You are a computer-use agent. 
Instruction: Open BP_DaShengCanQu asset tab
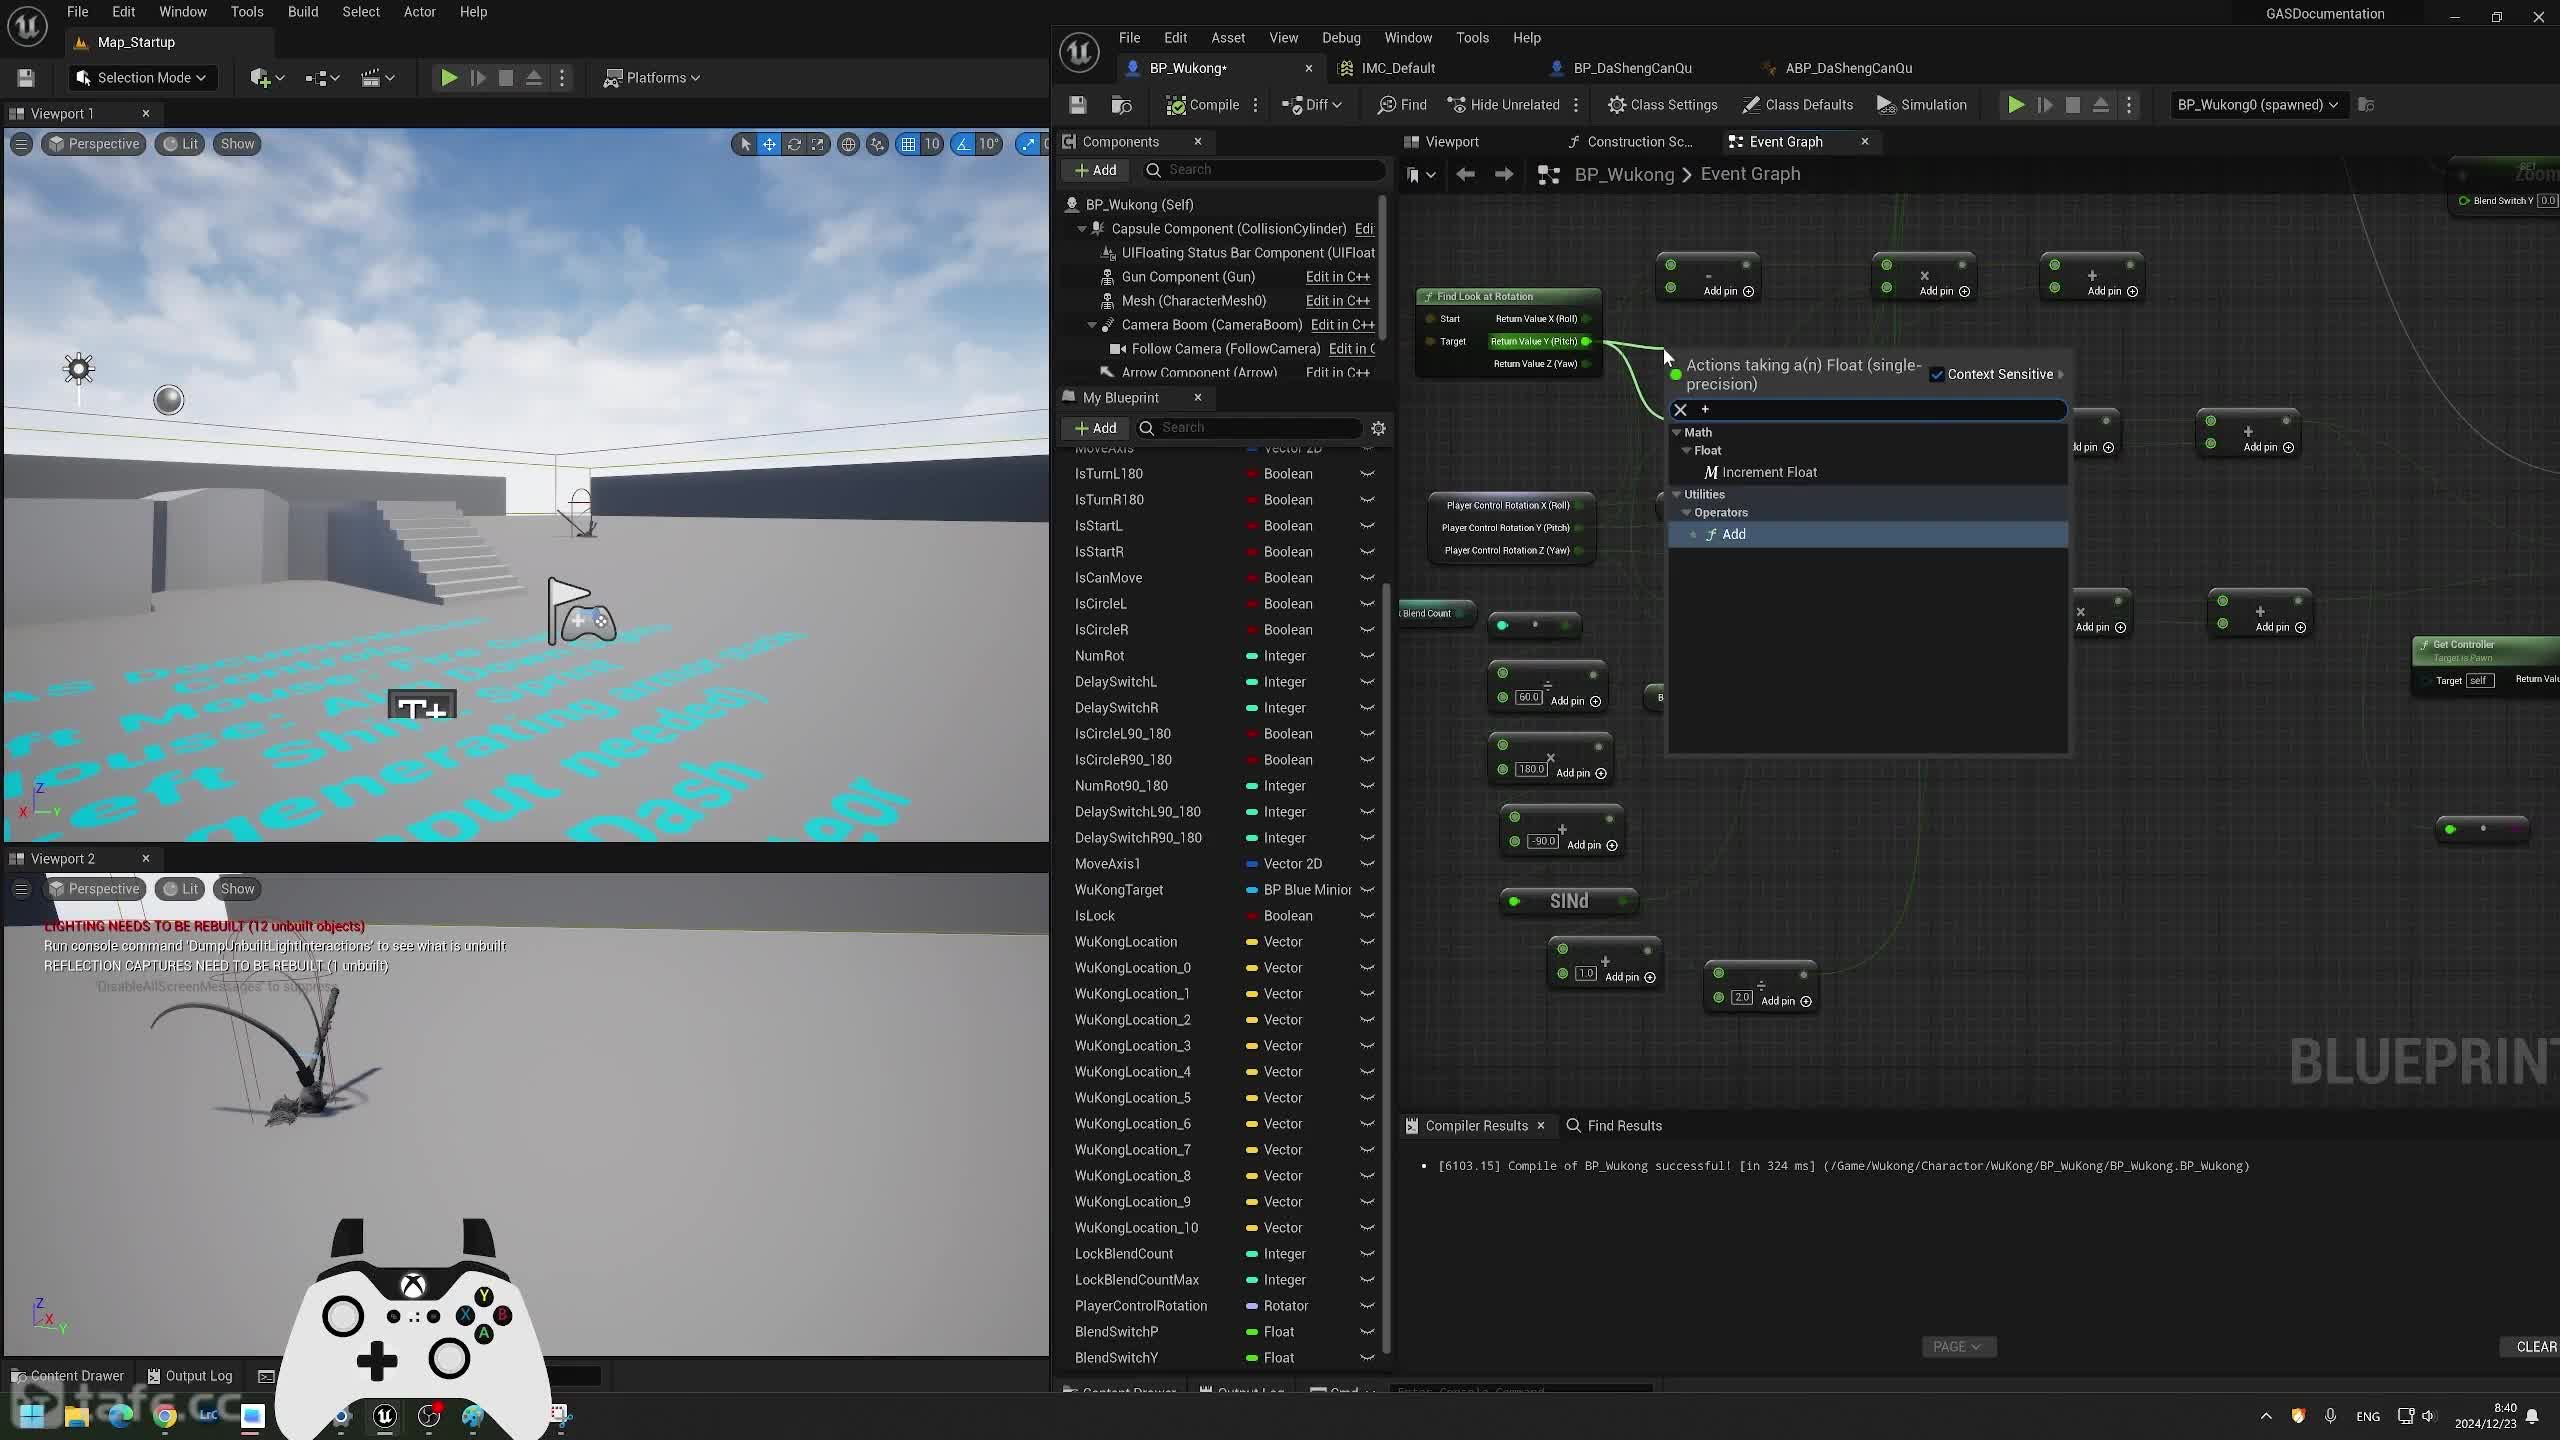pos(1621,69)
